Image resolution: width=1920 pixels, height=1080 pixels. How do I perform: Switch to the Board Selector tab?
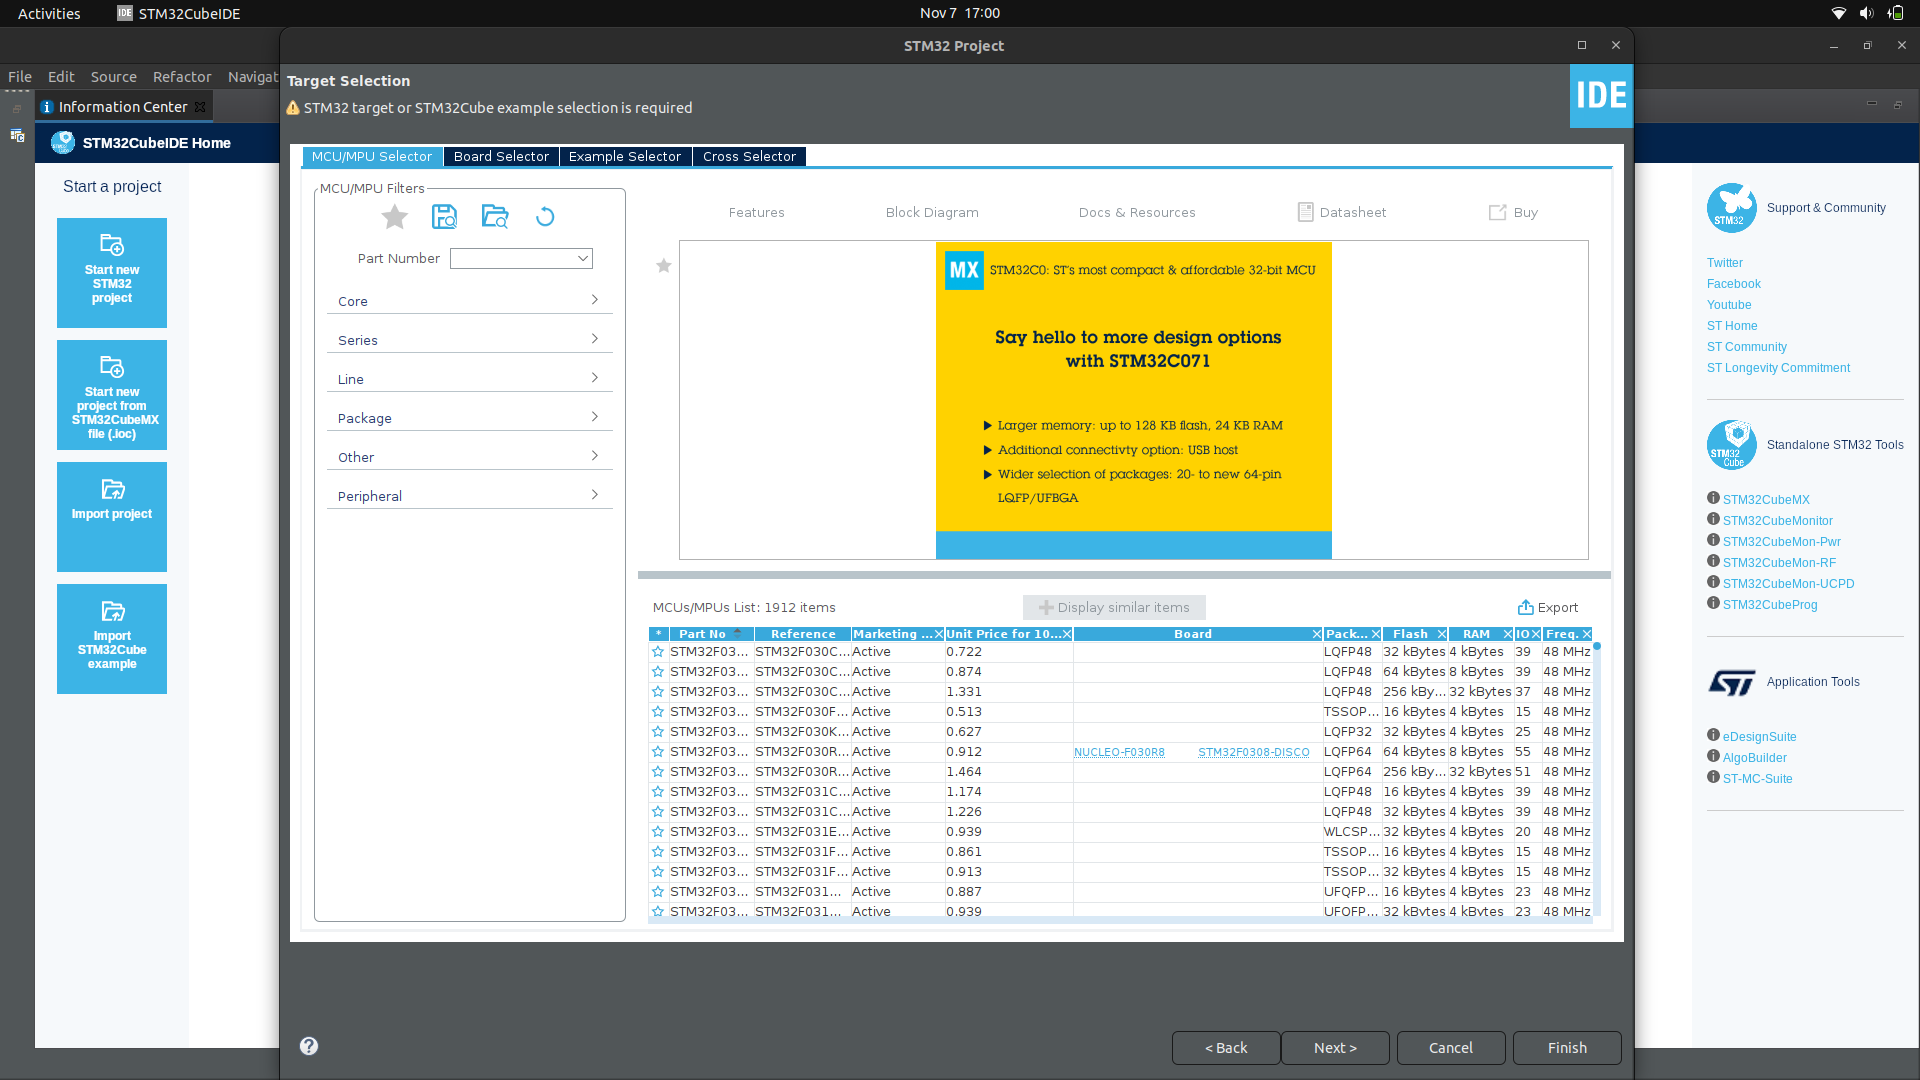502,156
